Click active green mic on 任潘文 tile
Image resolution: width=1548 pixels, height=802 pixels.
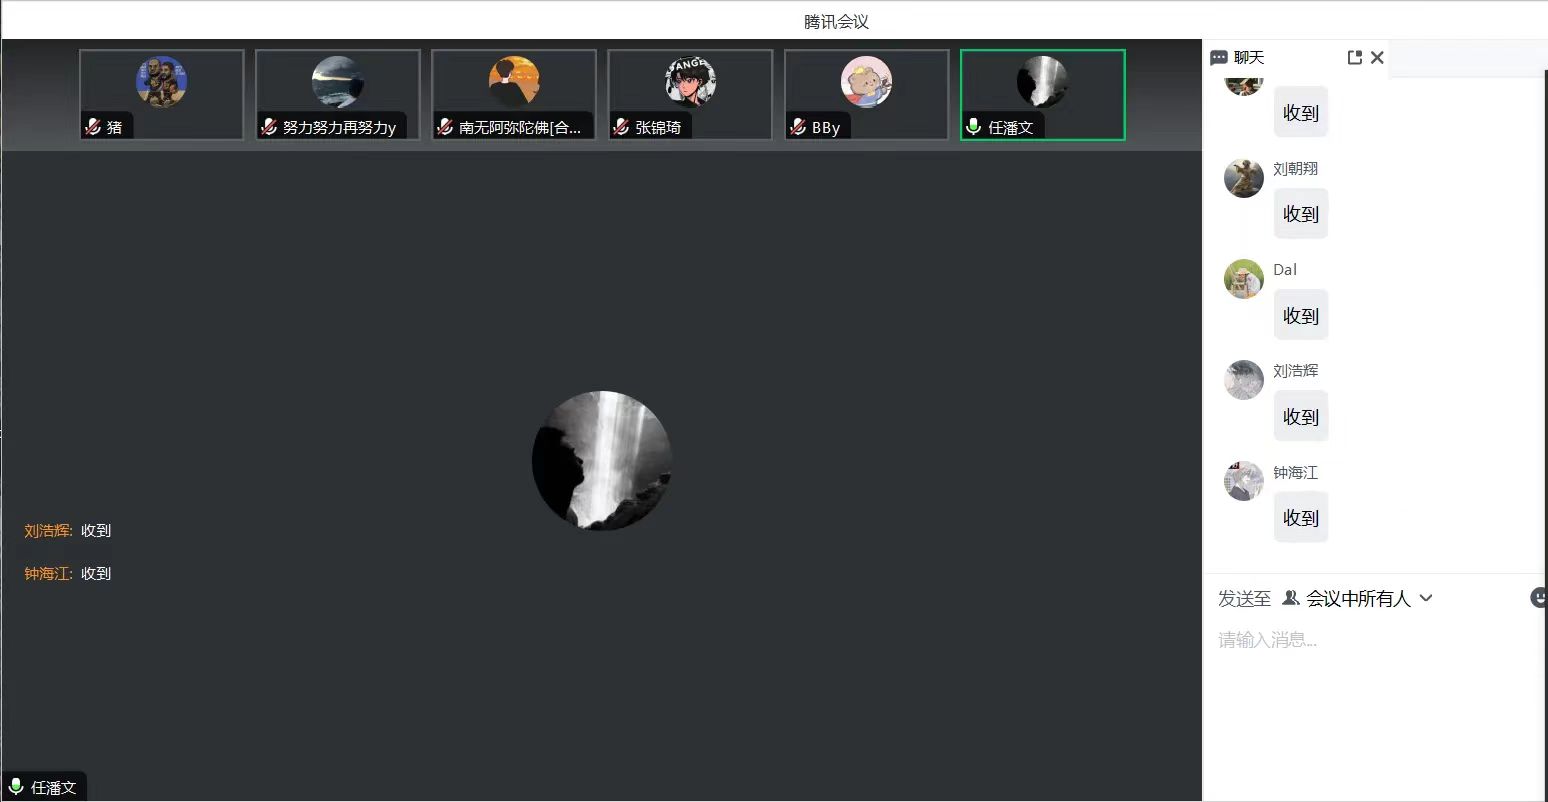coord(973,127)
